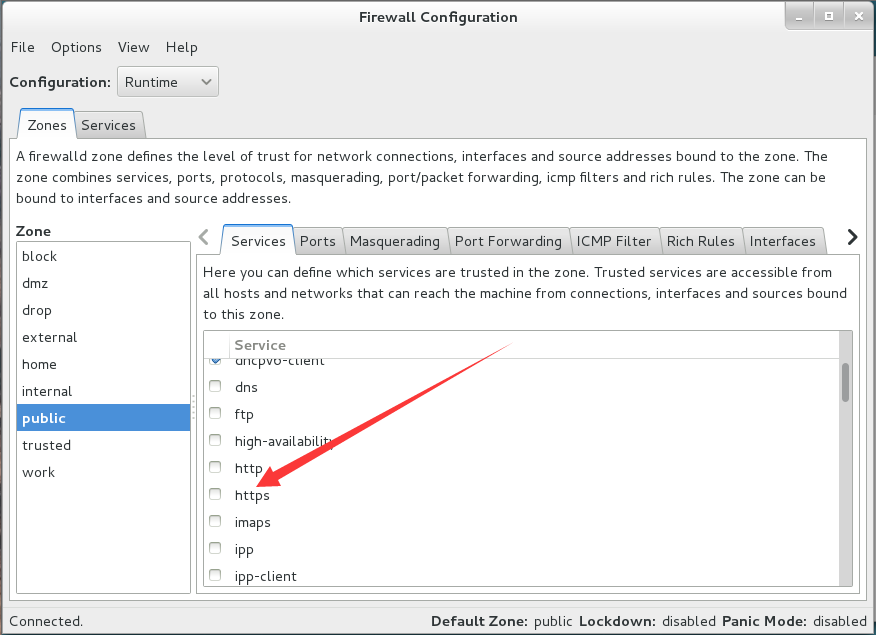Viewport: 876px width, 635px height.
Task: Switch to the Masquerading tab
Action: [394, 241]
